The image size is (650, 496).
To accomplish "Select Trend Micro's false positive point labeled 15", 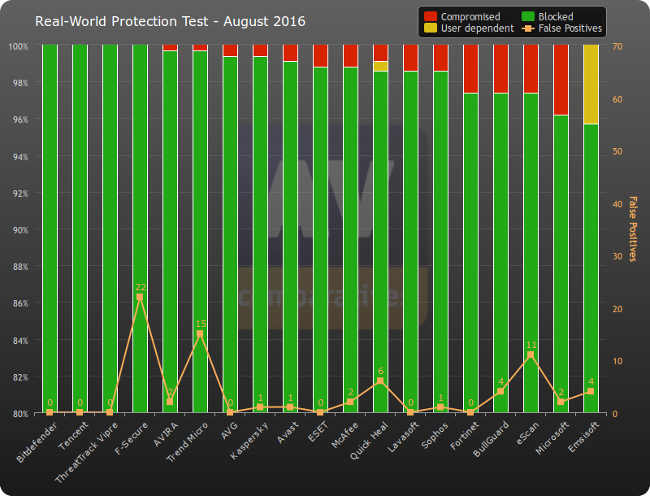I will tap(200, 334).
